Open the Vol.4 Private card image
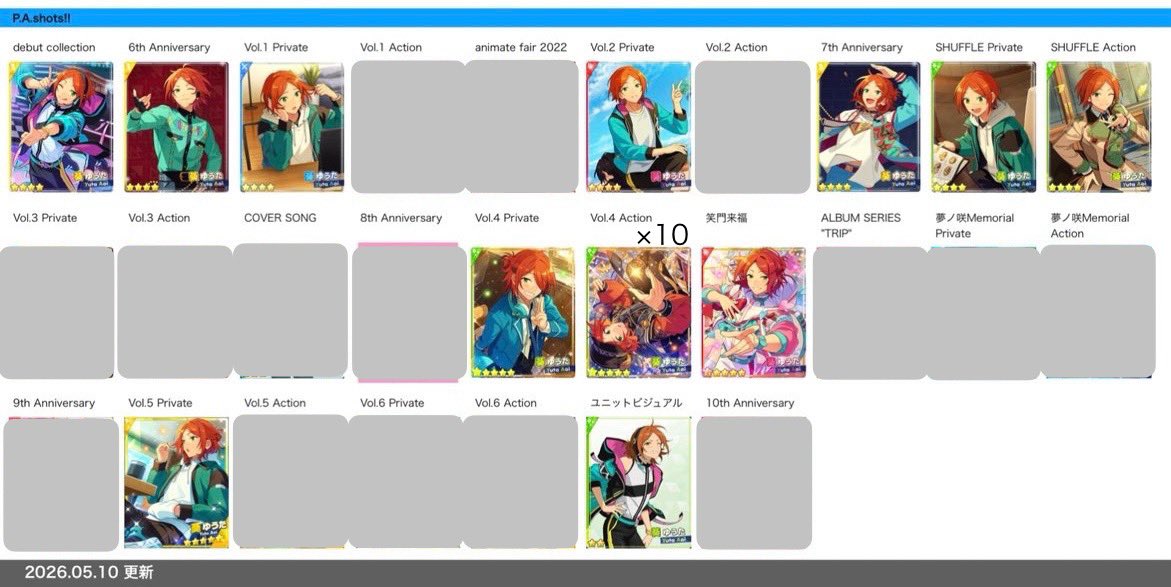 [524, 313]
